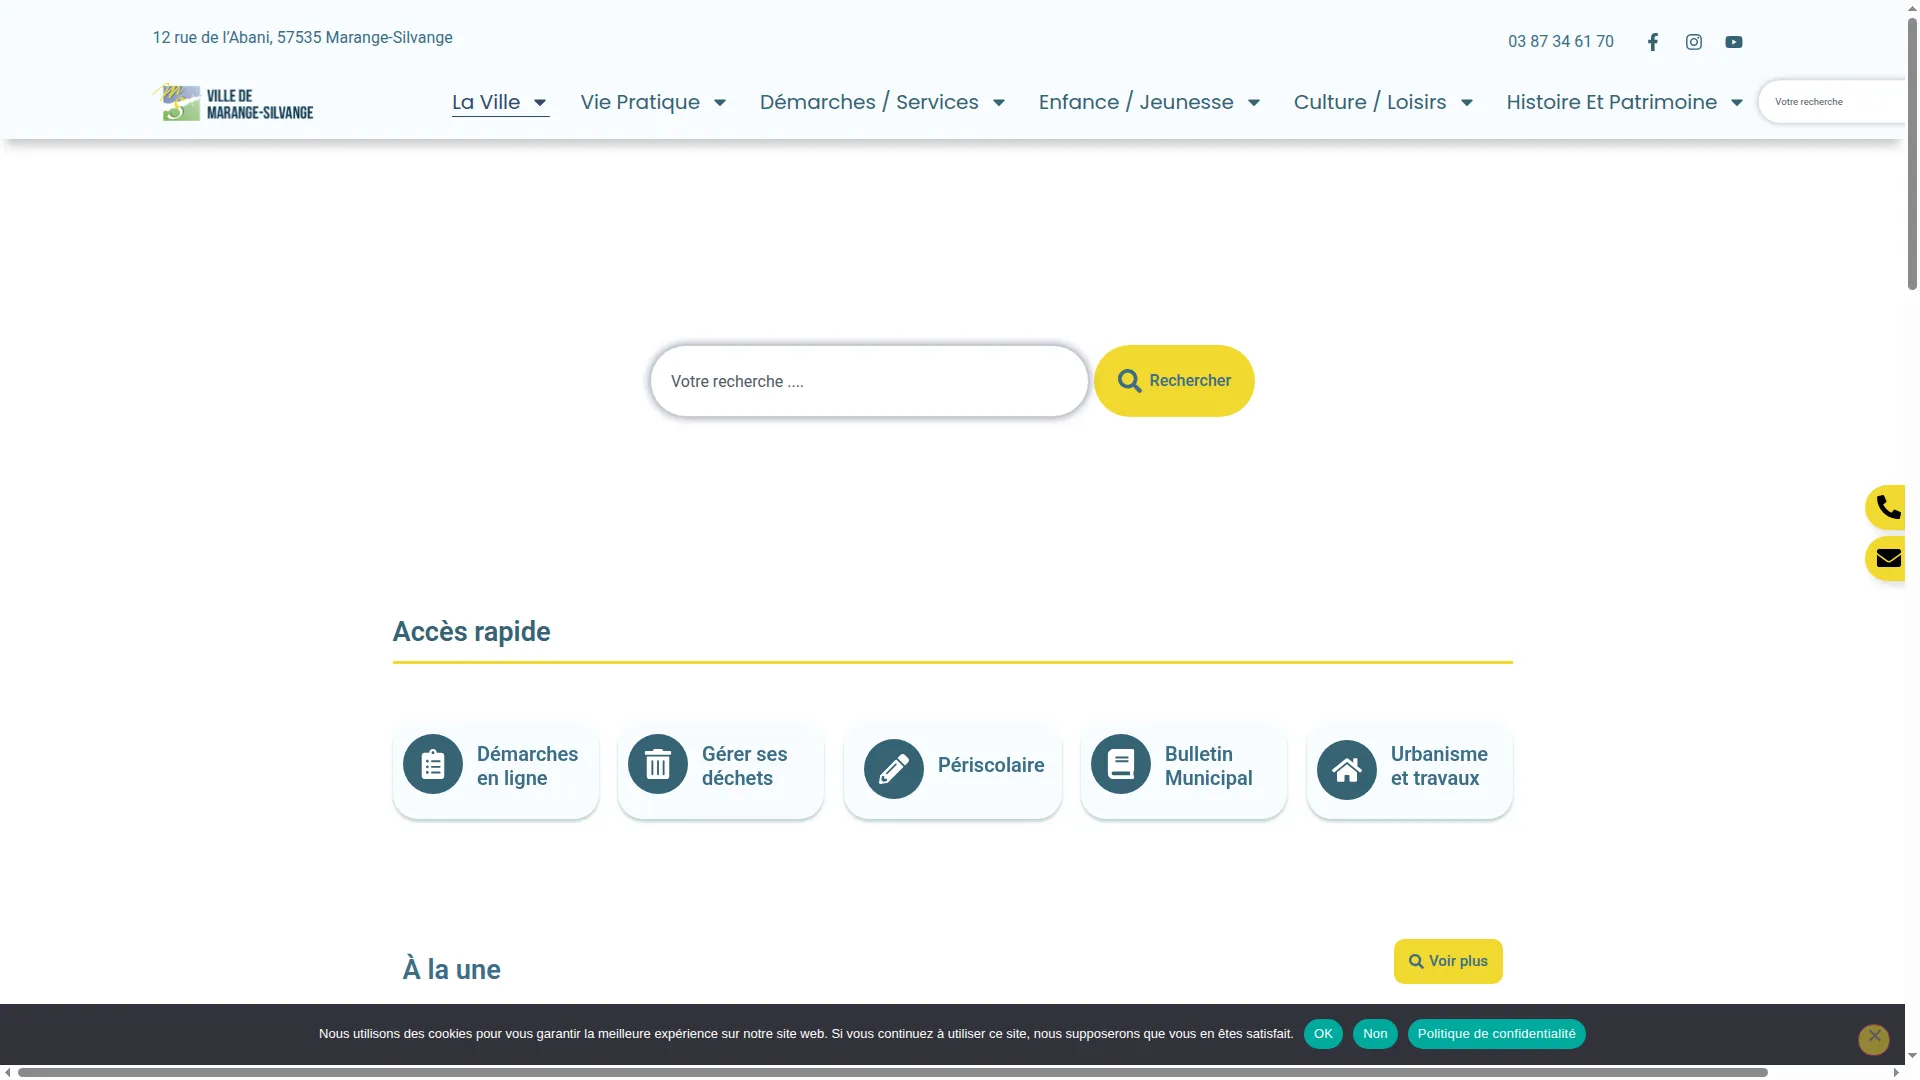
Task: Click the Ville de Marange-Silvange logo
Action: (233, 102)
